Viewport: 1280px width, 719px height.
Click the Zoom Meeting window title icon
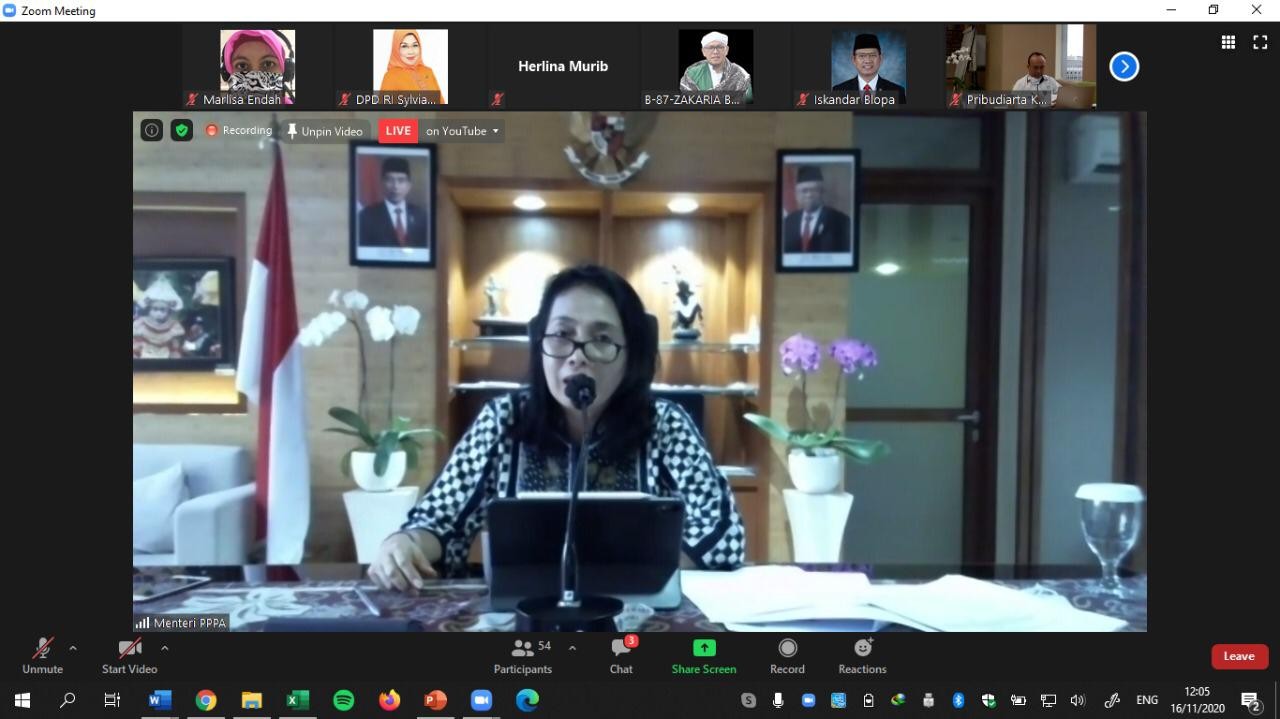pos(10,10)
